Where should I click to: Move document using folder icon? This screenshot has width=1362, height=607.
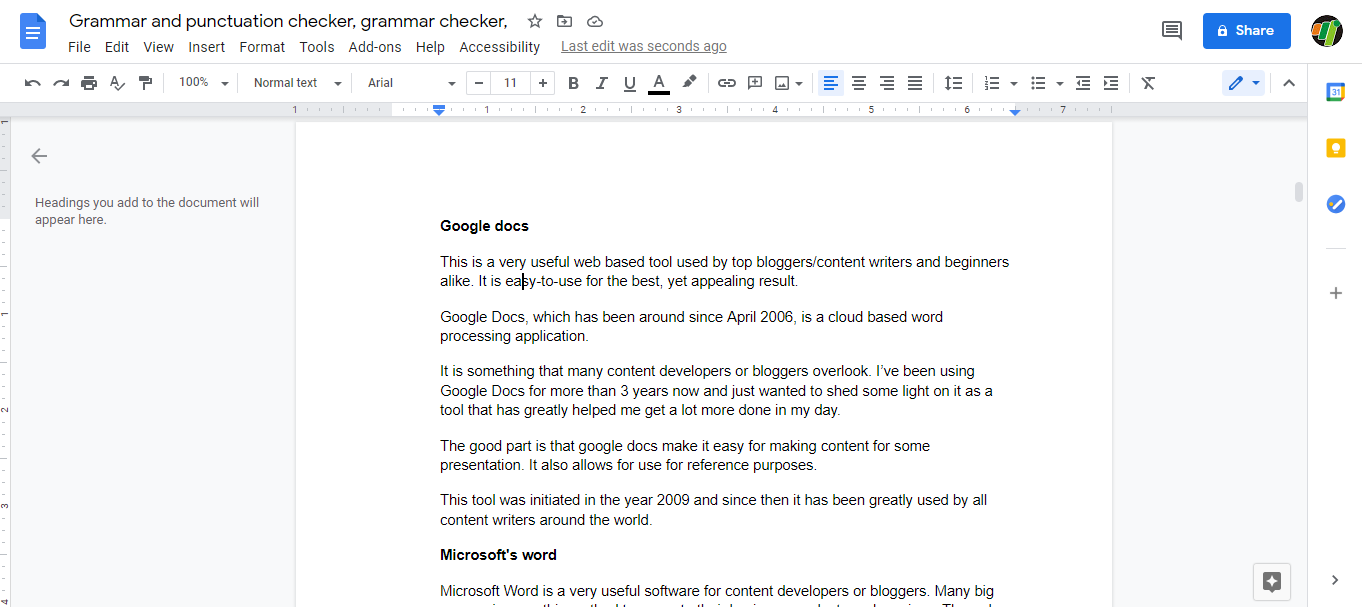tap(565, 21)
